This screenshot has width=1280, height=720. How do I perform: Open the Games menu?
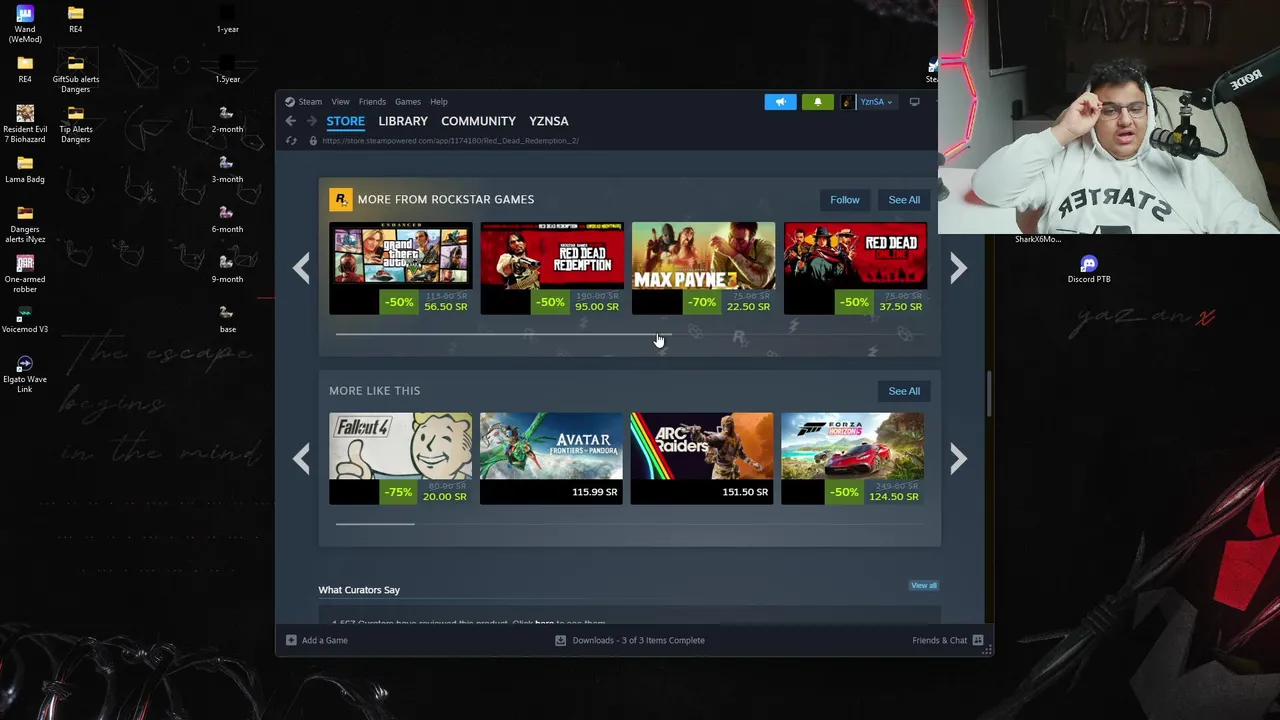point(407,102)
